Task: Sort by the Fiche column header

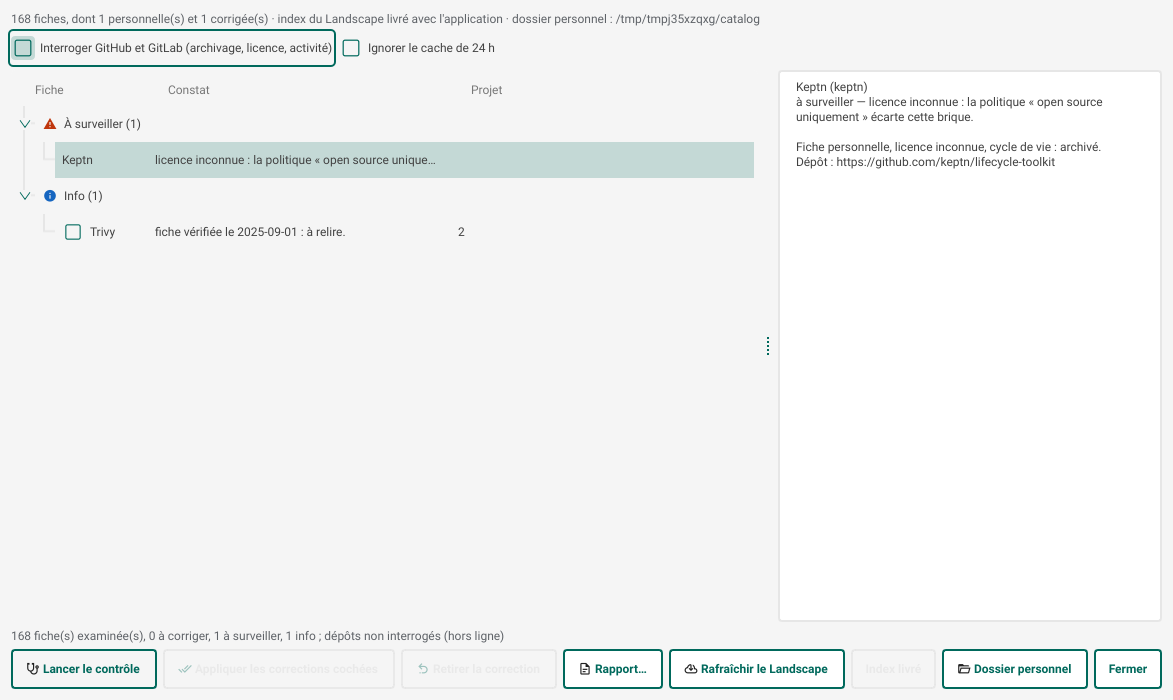Action: click(x=49, y=90)
